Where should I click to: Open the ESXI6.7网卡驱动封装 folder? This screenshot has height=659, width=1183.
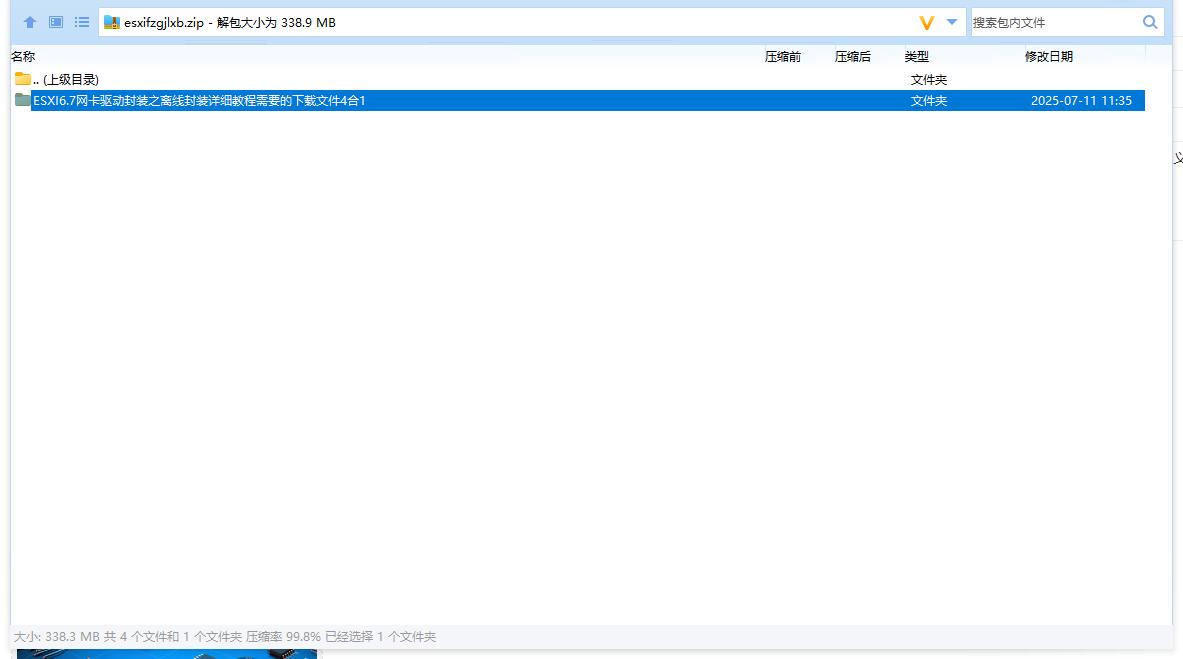pos(195,100)
